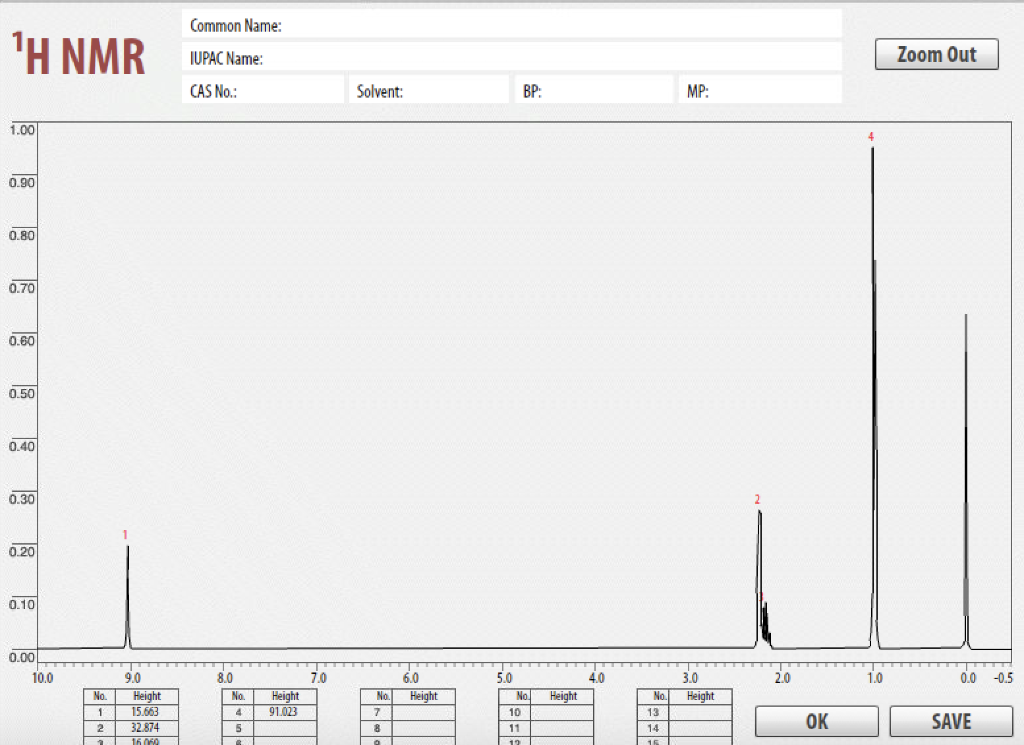Confirm with the OK button

click(x=816, y=721)
